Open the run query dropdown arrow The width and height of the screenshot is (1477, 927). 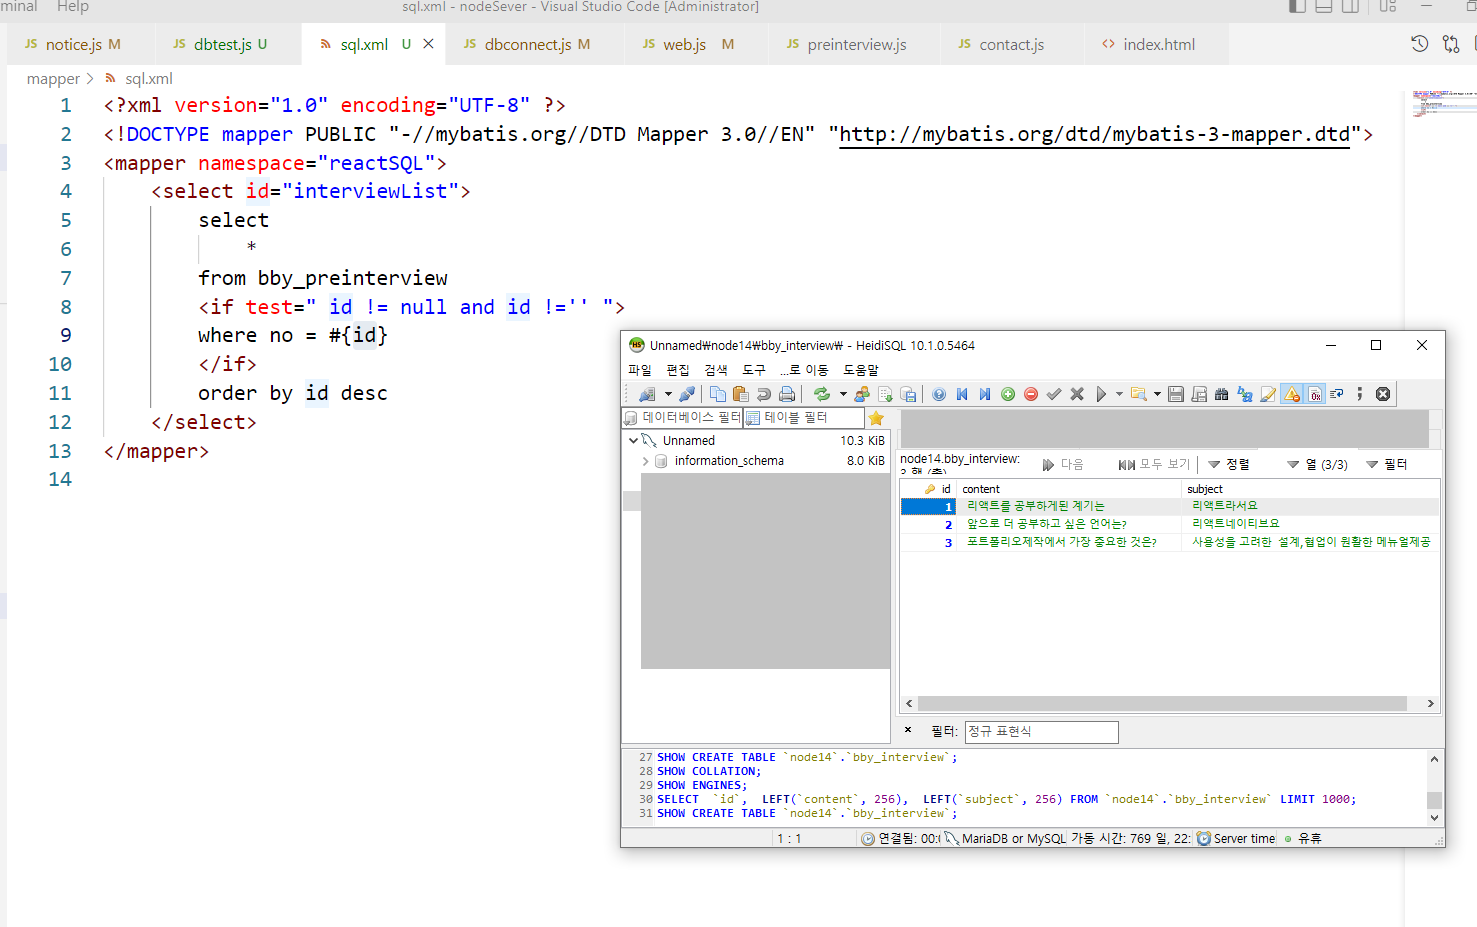point(1119,394)
